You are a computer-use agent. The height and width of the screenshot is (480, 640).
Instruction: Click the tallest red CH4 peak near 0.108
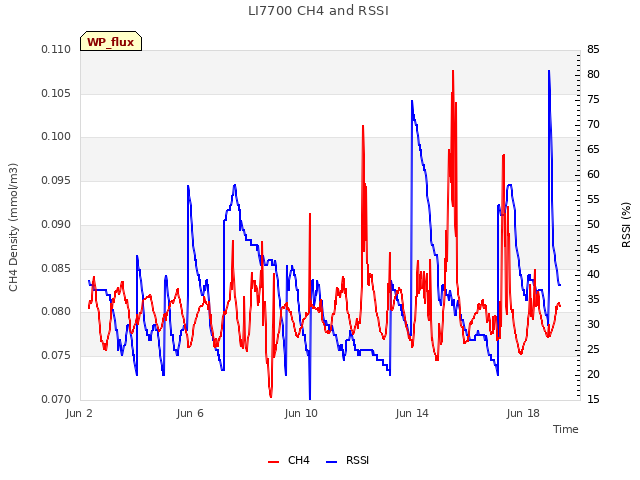453,72
